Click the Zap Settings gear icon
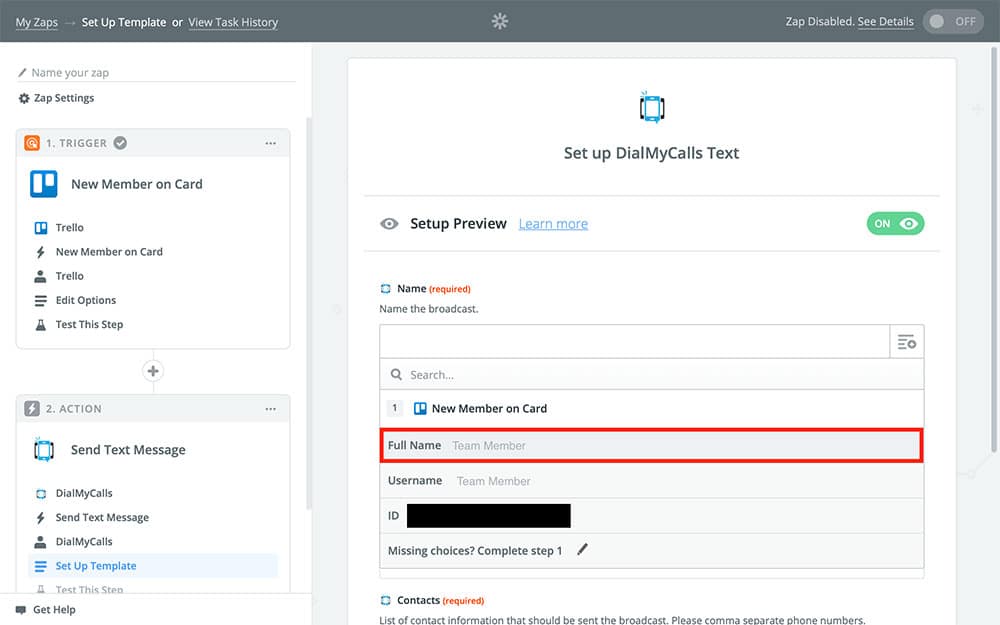Viewport: 1000px width, 625px height. [x=24, y=98]
